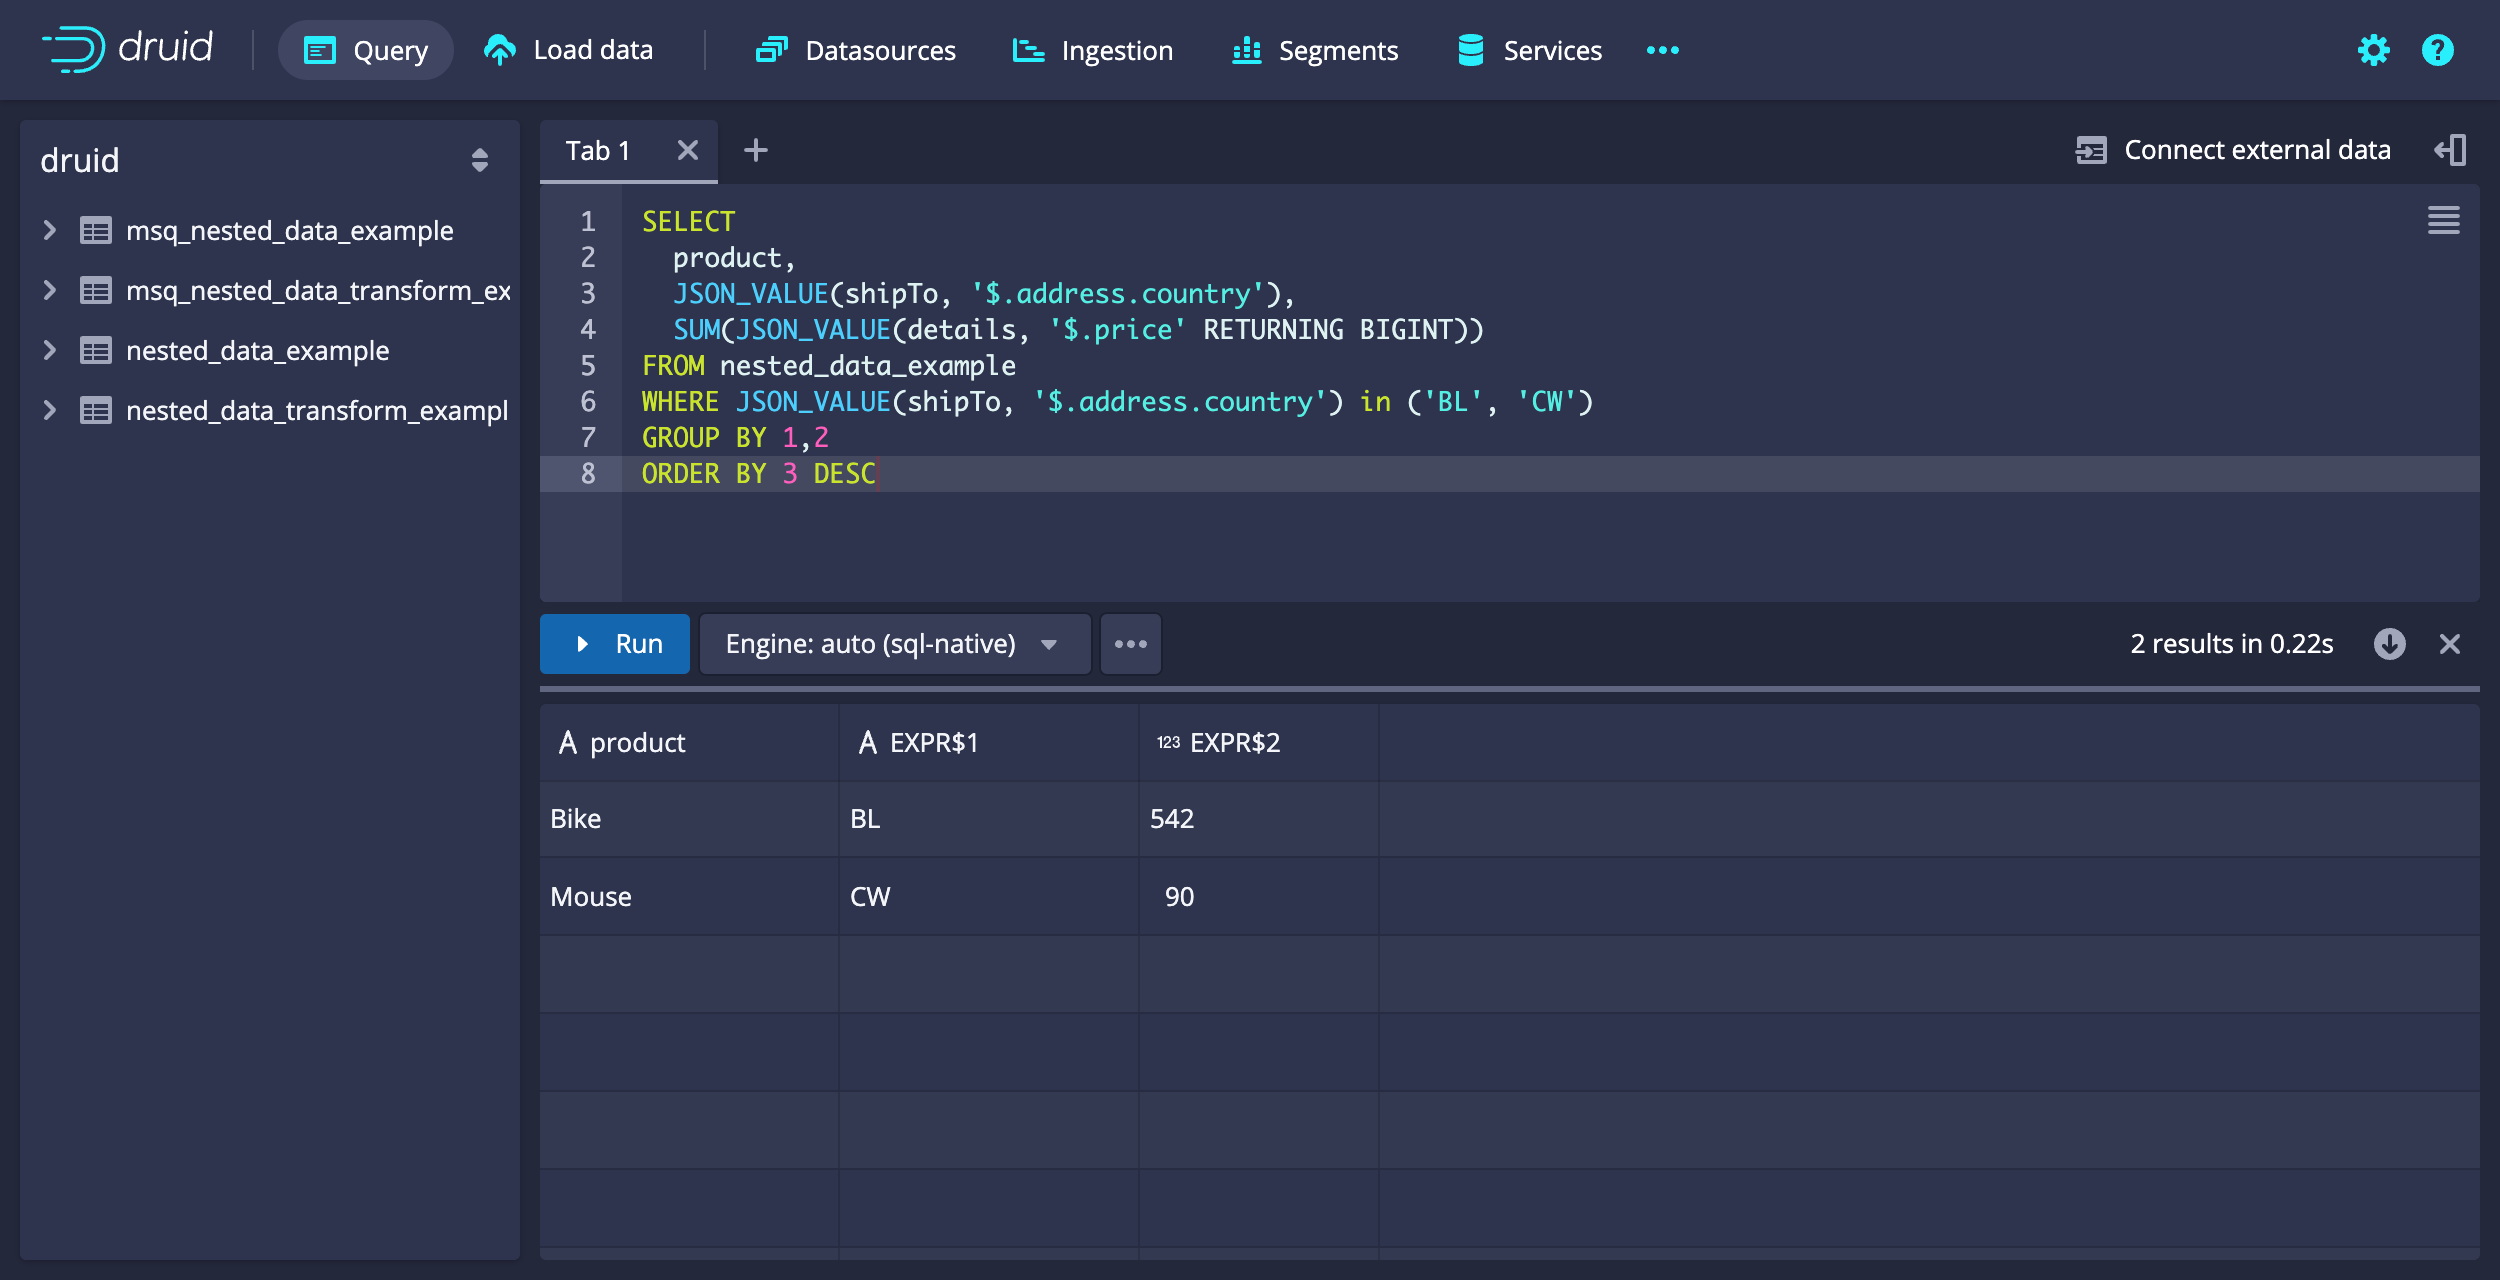Screen dimensions: 2500x1280
Task: Close Tab 1 with the X
Action: (x=687, y=150)
